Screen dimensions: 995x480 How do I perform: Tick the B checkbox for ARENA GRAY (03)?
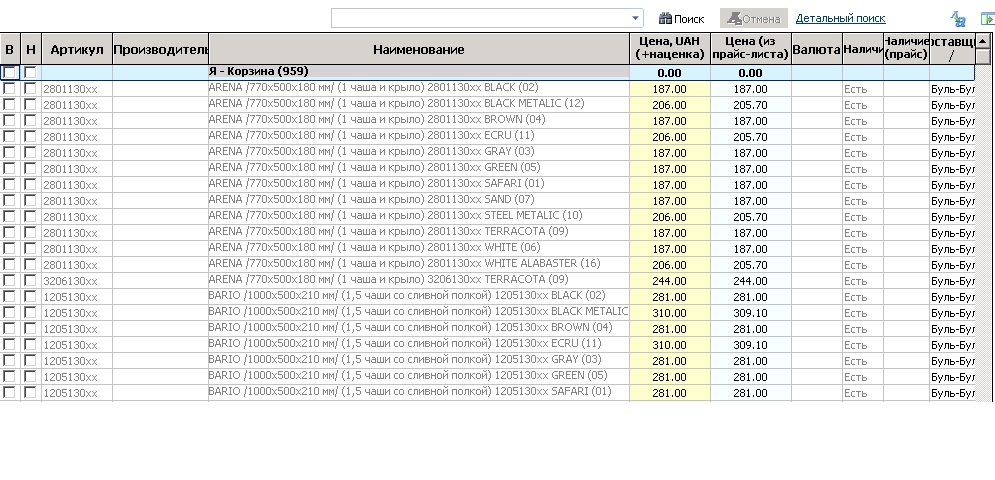tap(9, 152)
